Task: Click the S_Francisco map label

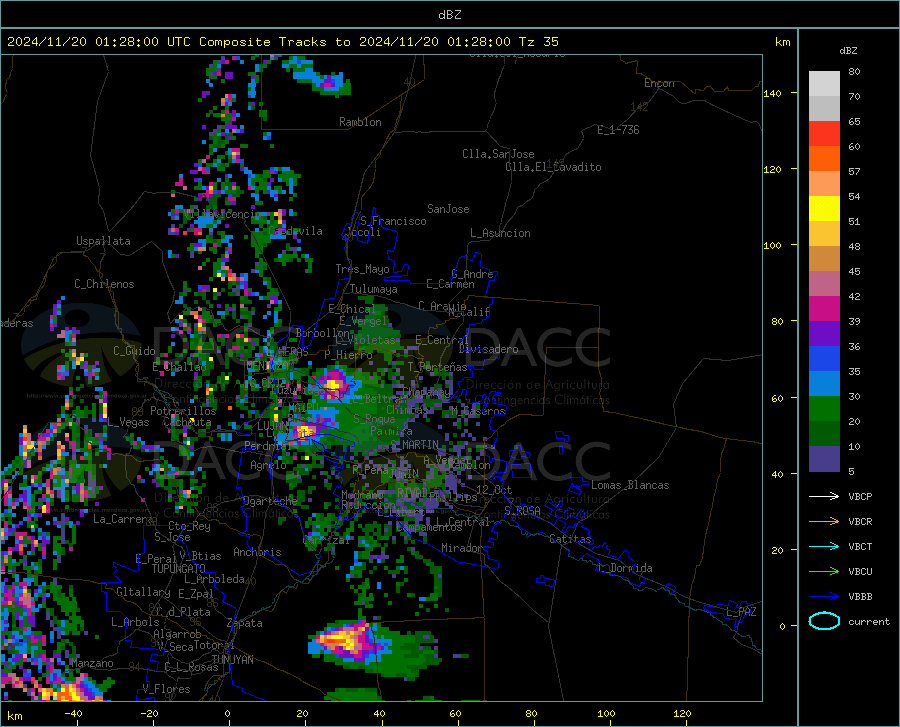Action: (x=393, y=221)
